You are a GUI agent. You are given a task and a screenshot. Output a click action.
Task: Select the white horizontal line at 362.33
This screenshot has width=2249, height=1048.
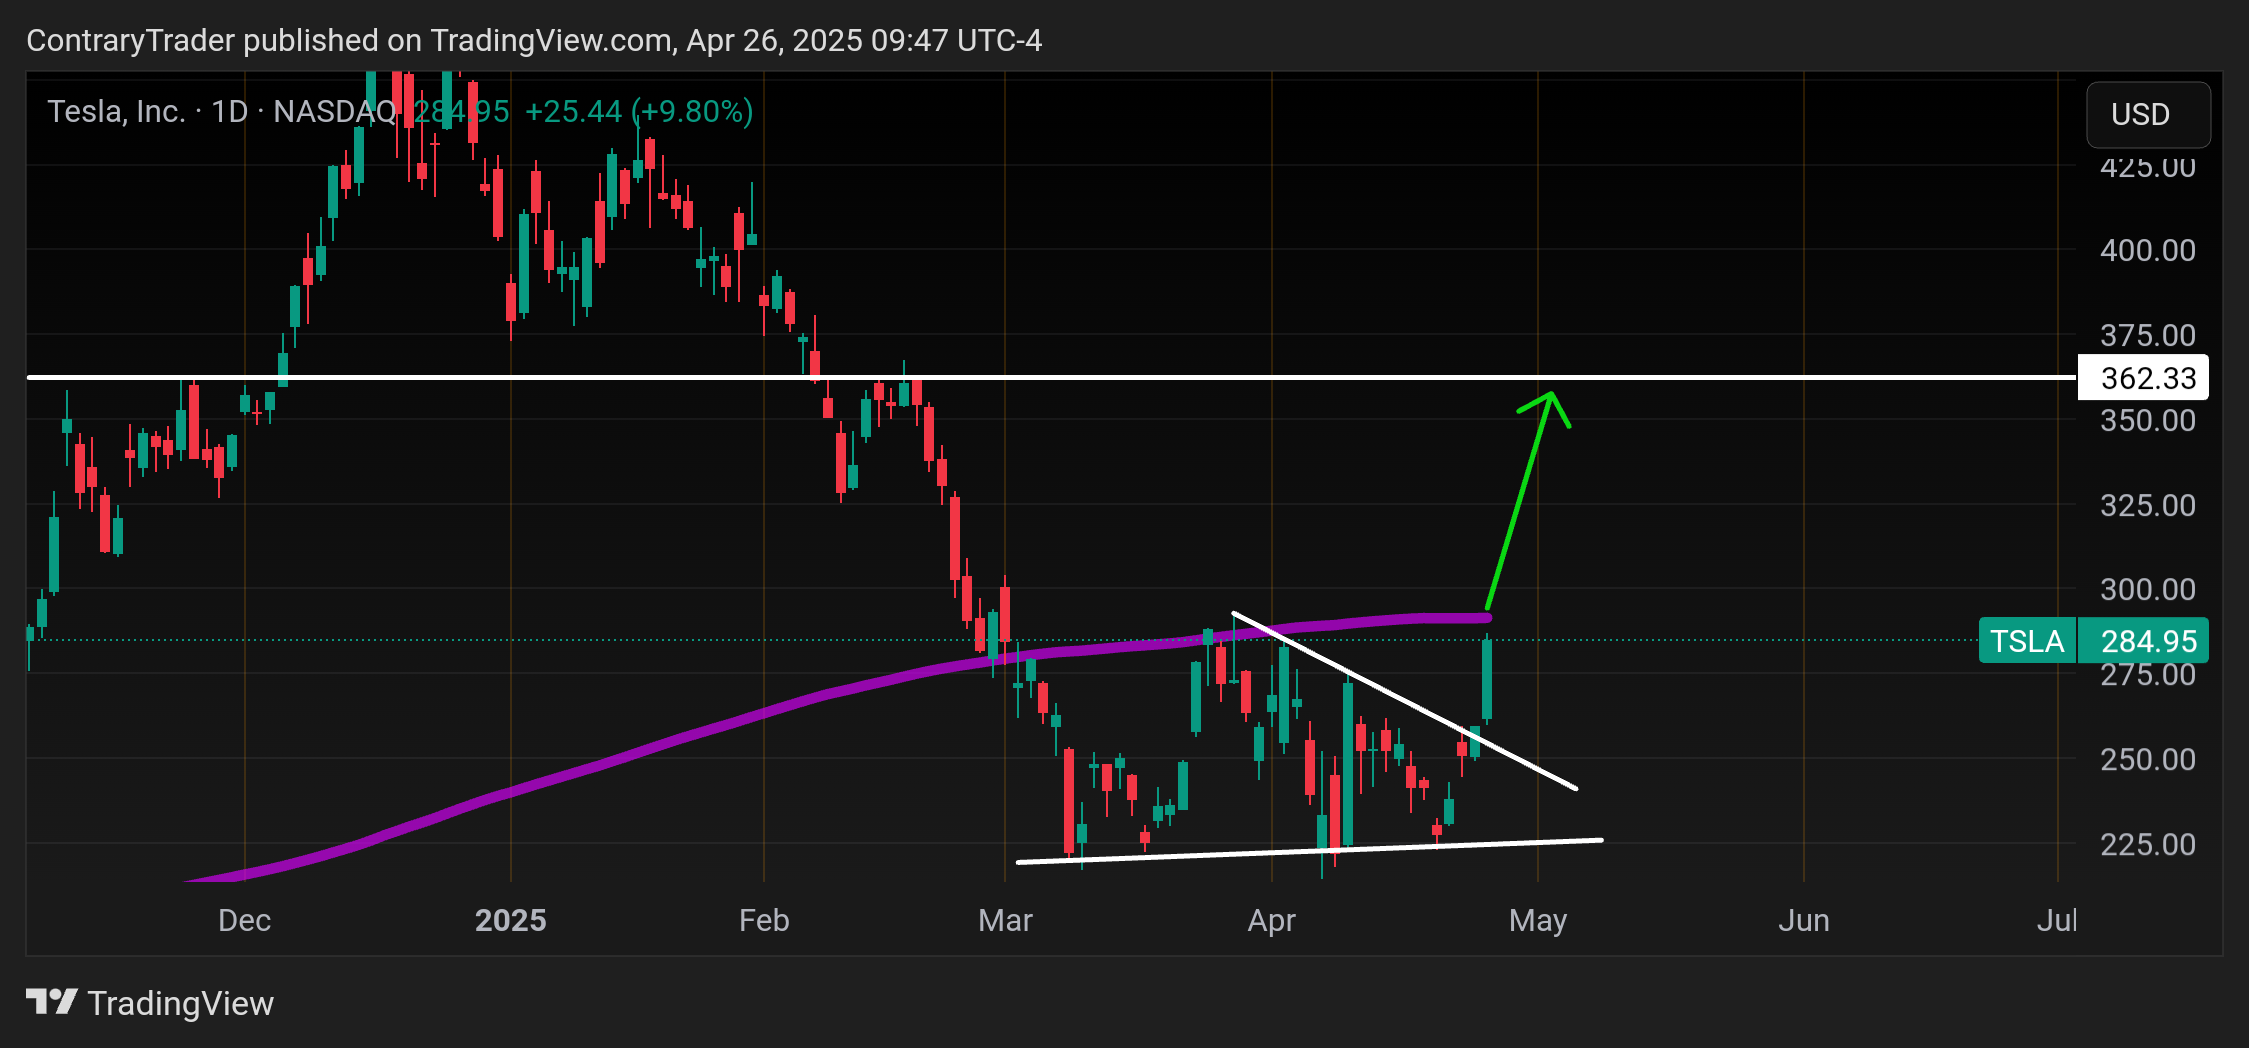pos(1050,377)
